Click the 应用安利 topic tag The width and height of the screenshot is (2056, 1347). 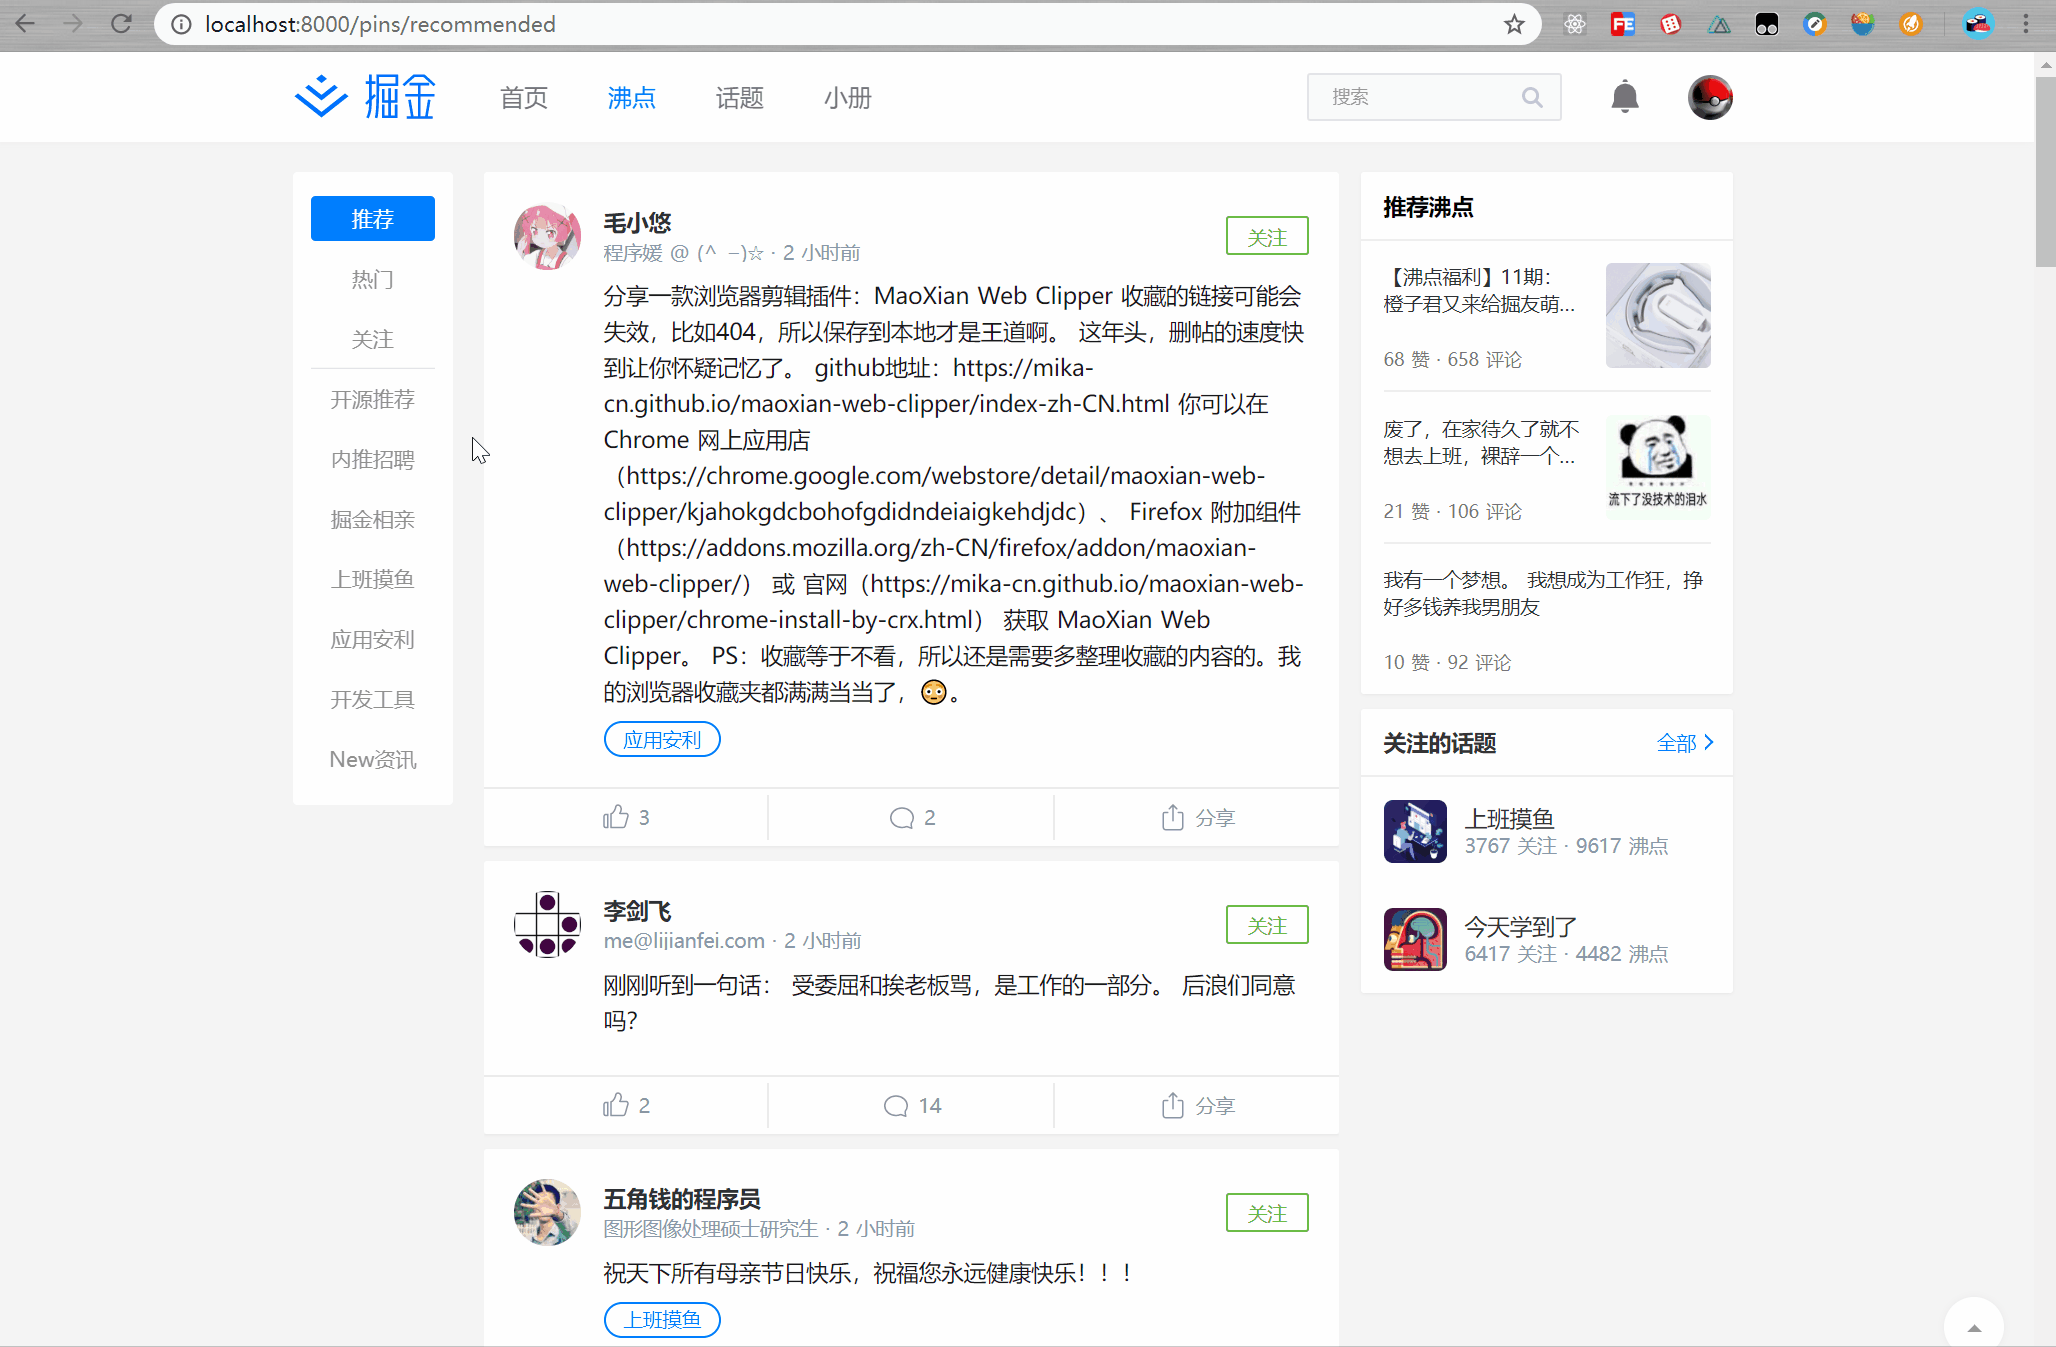(661, 740)
